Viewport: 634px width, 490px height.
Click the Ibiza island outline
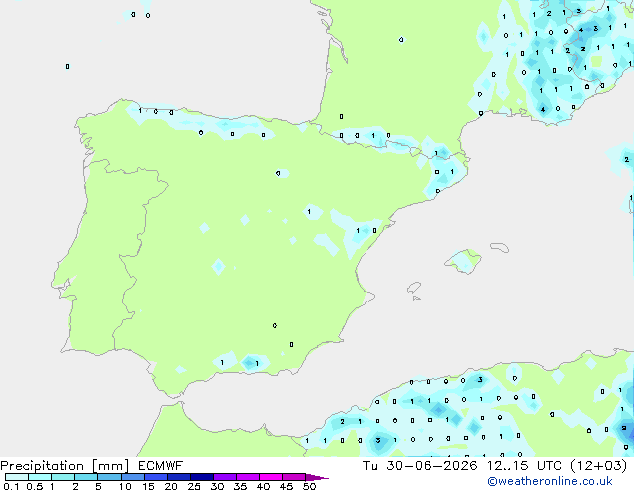(414, 288)
